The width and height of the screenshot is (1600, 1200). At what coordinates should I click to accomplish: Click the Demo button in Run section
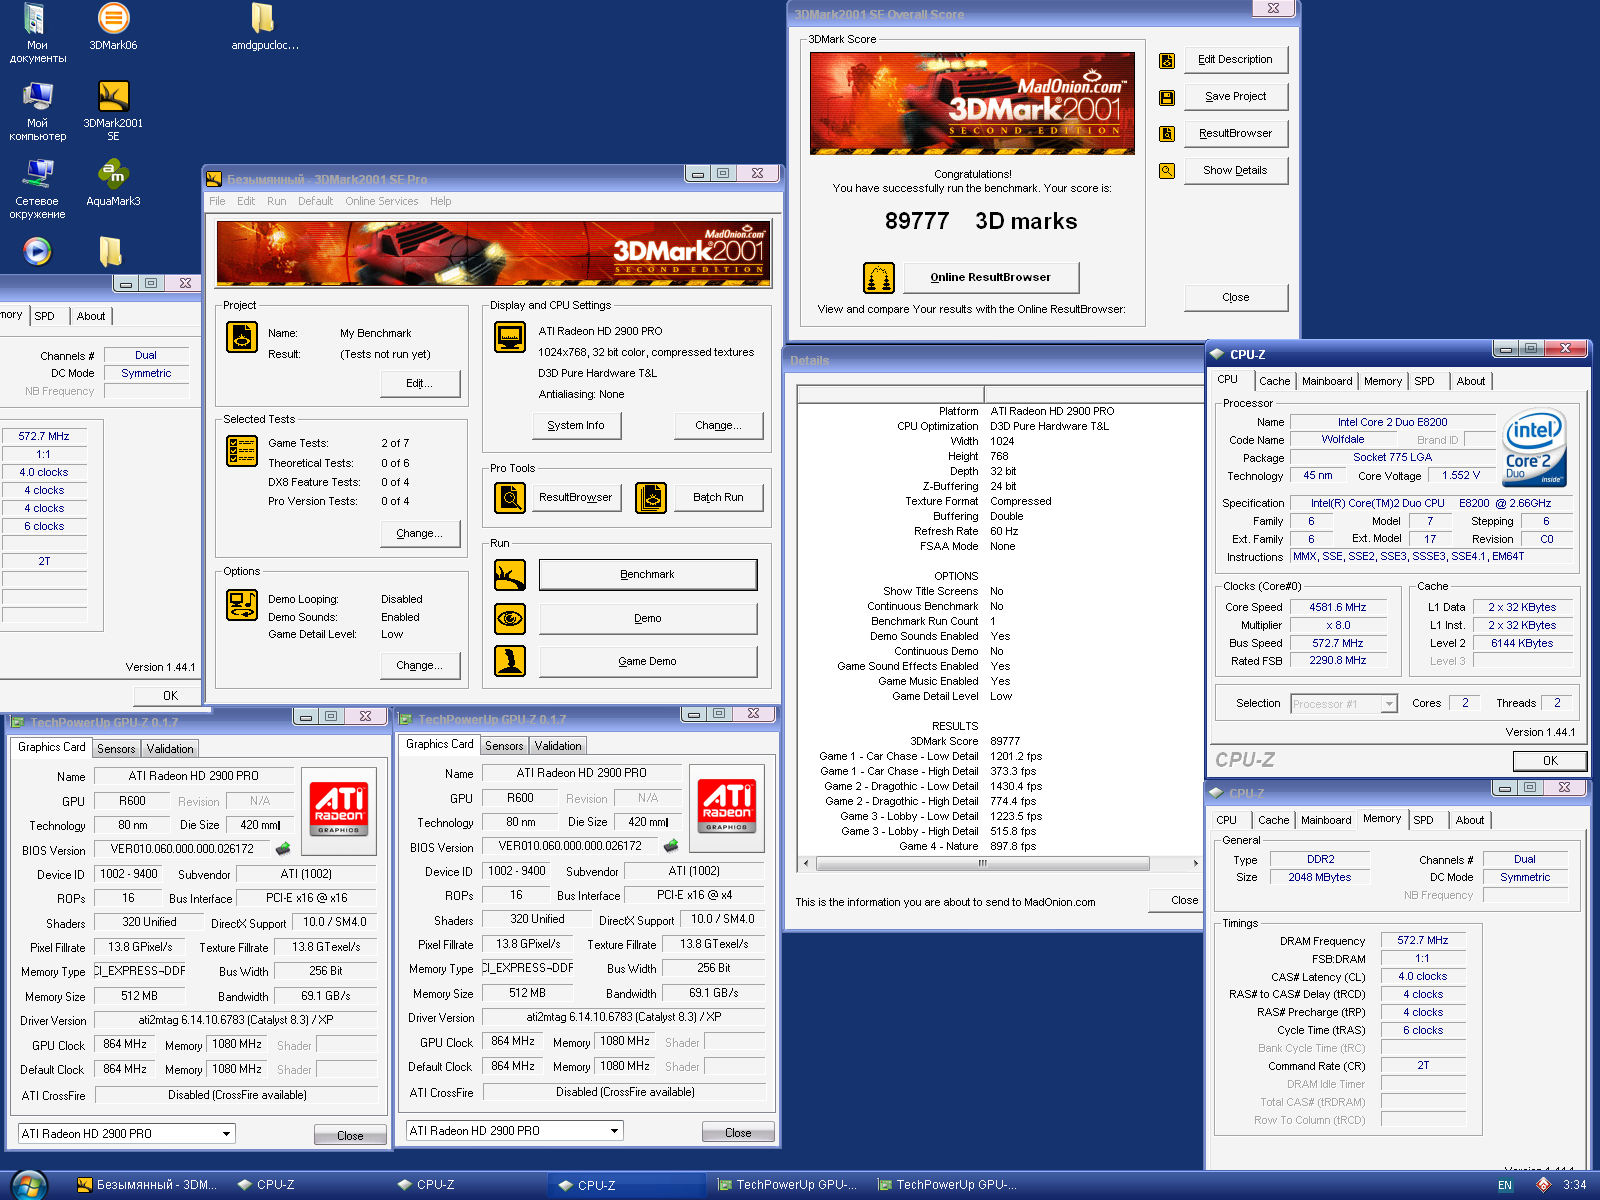tap(648, 619)
